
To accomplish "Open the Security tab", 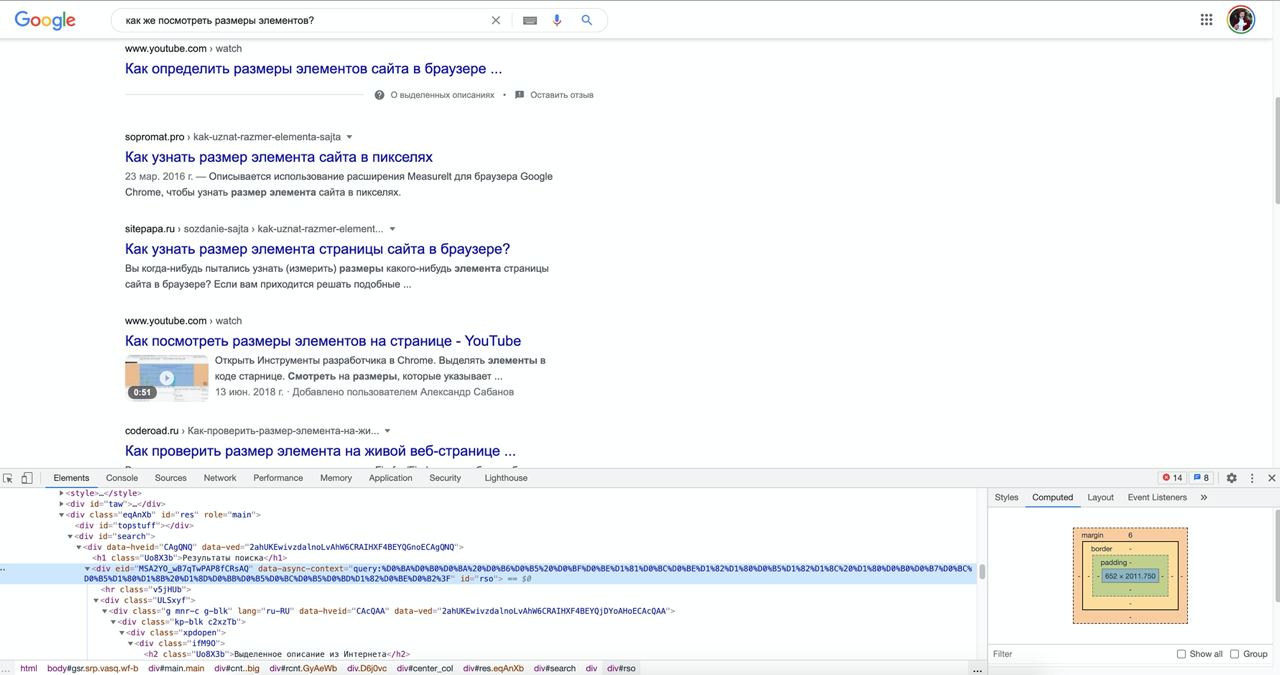I will pyautogui.click(x=445, y=478).
